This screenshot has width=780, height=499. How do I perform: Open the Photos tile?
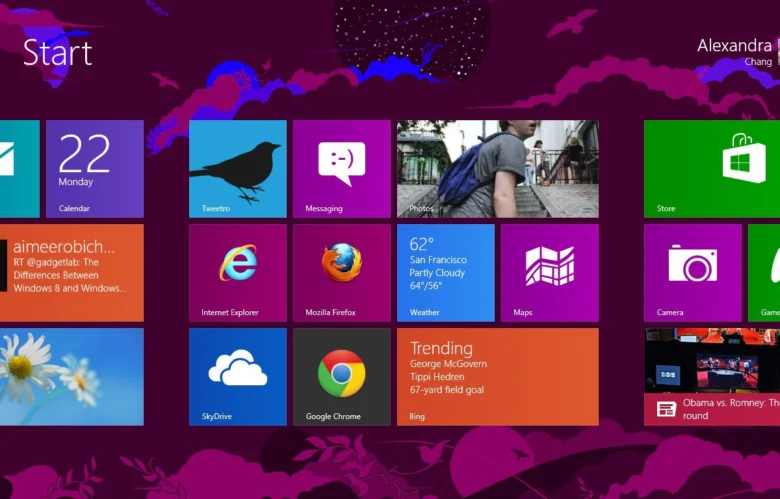click(497, 169)
